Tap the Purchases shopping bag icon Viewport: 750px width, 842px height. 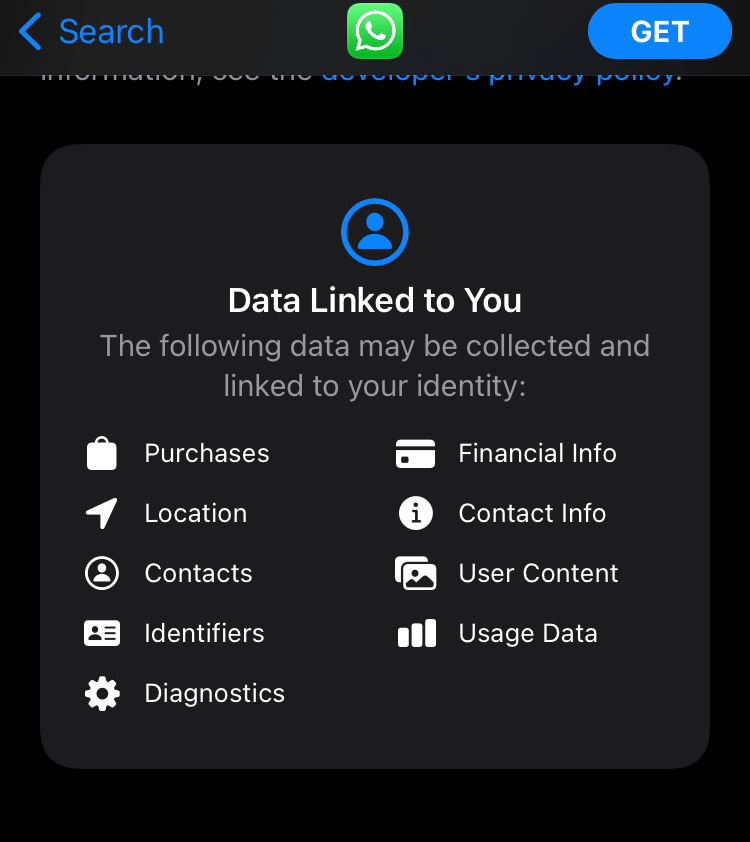102,454
